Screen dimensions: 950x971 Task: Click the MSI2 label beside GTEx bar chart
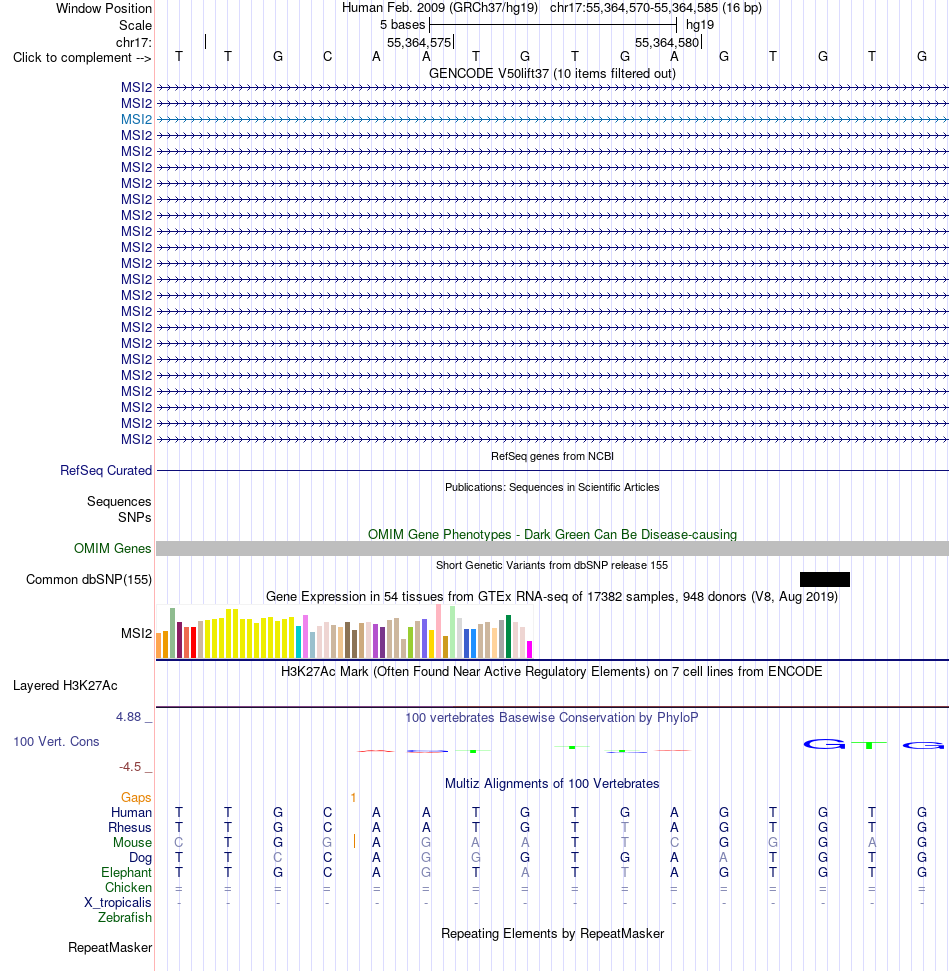[x=136, y=634]
